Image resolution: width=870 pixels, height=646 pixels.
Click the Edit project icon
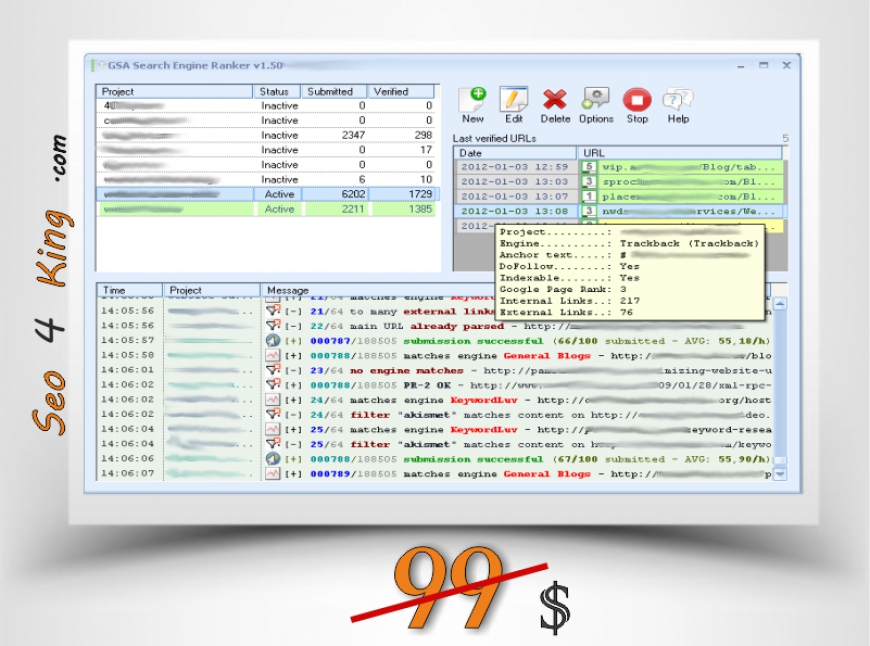(513, 100)
